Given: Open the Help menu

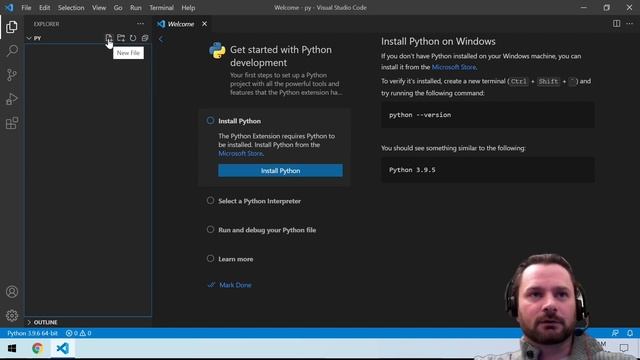Looking at the screenshot, I should [x=188, y=8].
